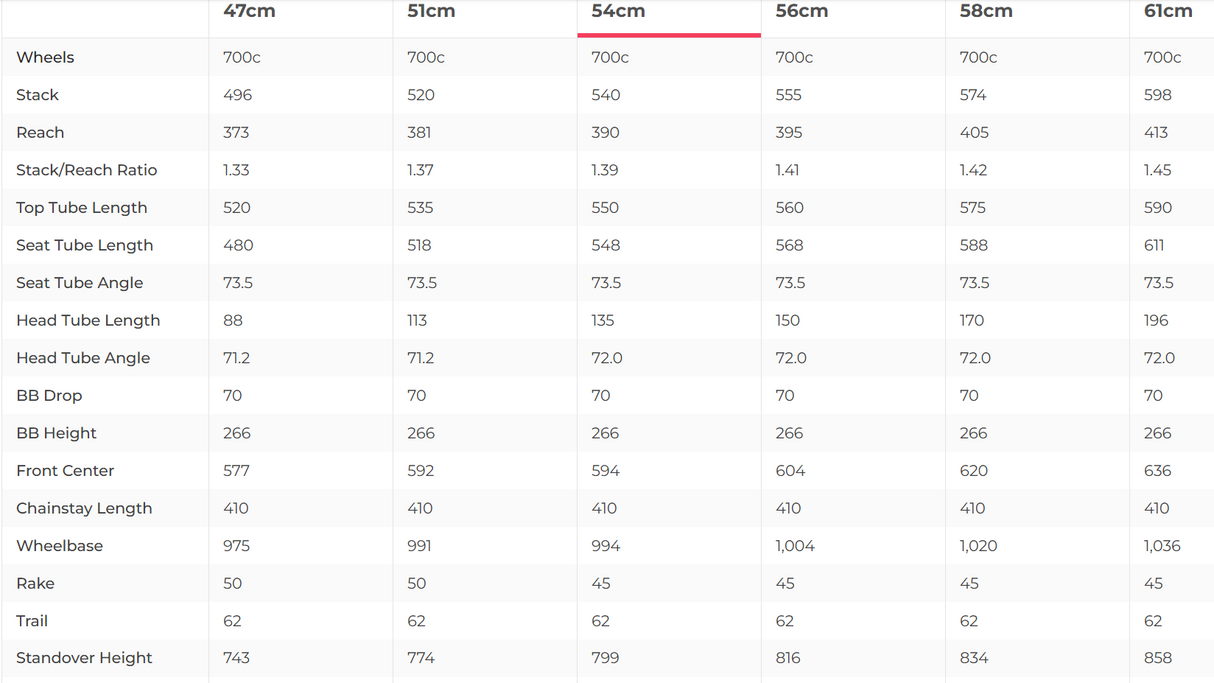Viewport: 1214px width, 683px height.
Task: Select the 47cm size column header
Action: coord(249,12)
